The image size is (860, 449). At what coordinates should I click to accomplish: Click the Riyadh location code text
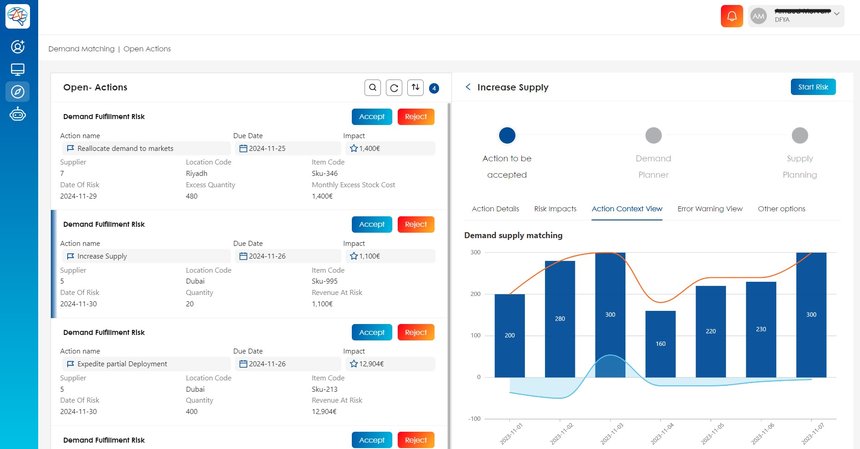[x=196, y=173]
